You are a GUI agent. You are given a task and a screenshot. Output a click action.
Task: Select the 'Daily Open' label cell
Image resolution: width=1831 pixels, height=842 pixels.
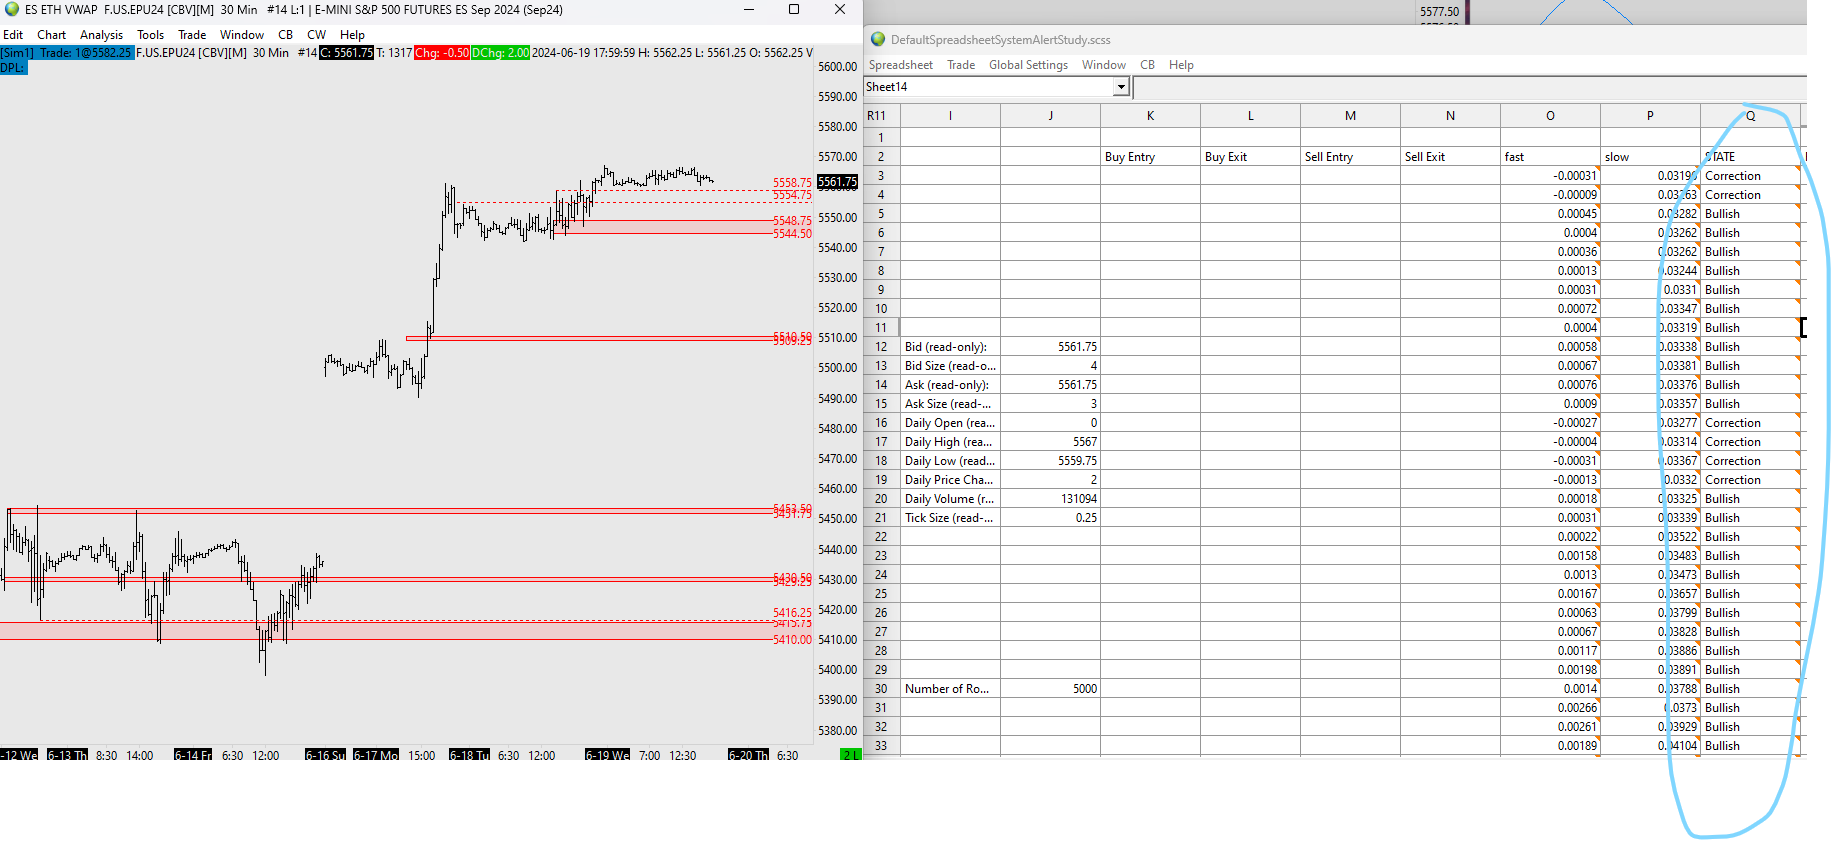click(950, 423)
